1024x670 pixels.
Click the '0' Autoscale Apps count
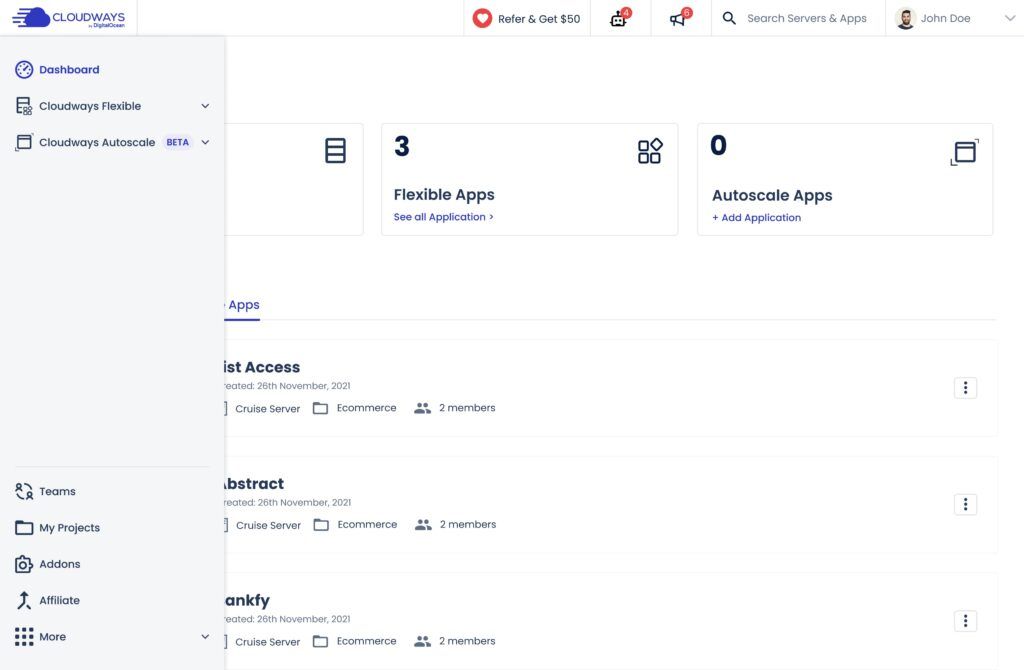click(x=718, y=145)
